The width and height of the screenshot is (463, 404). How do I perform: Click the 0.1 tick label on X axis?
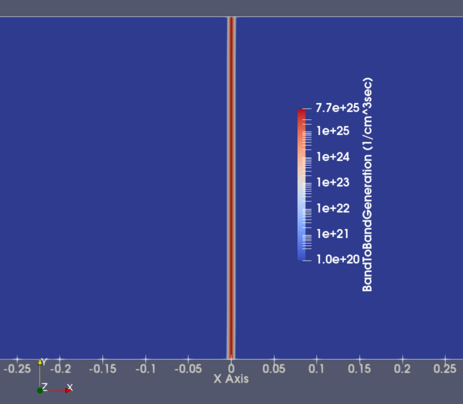(x=316, y=369)
